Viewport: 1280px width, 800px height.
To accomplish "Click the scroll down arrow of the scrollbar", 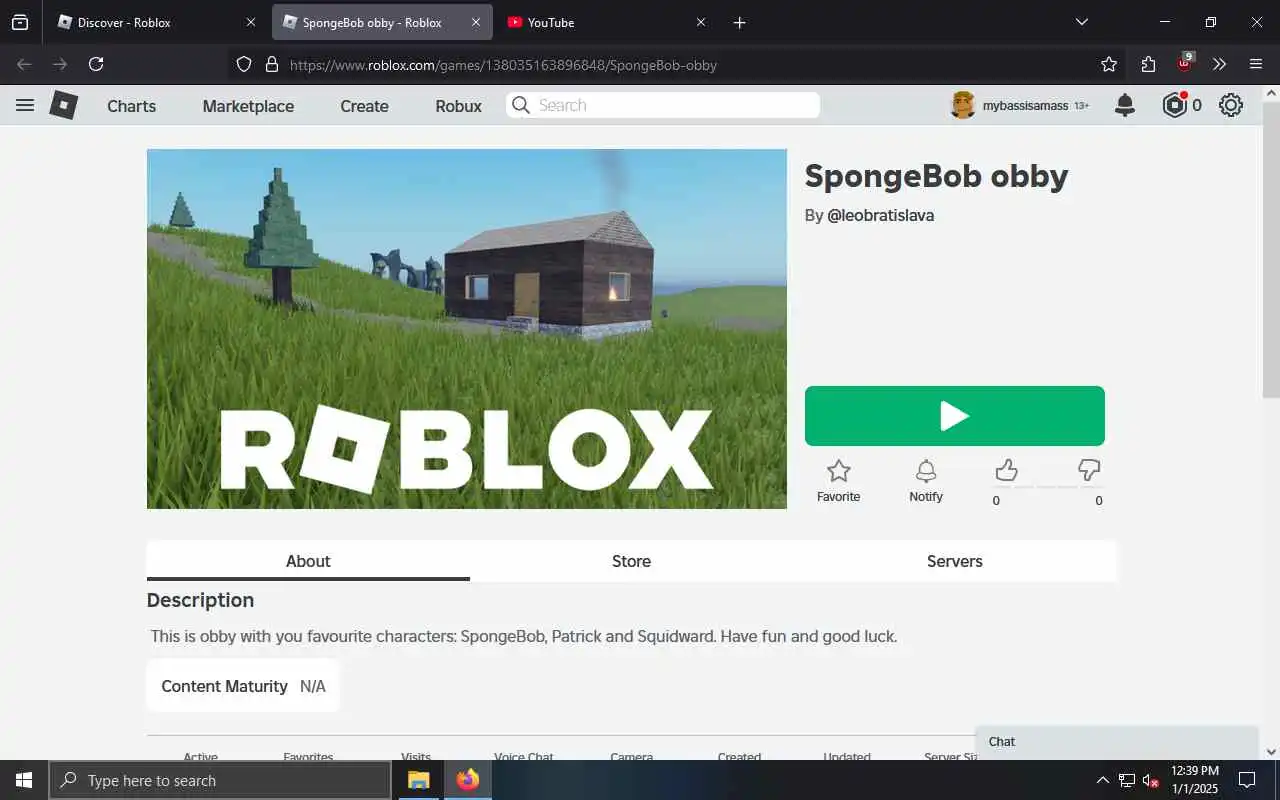I will [x=1271, y=752].
